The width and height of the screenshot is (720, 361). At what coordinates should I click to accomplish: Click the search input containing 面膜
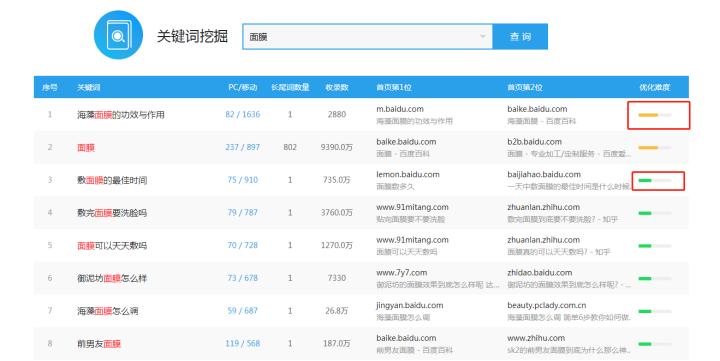click(x=367, y=36)
